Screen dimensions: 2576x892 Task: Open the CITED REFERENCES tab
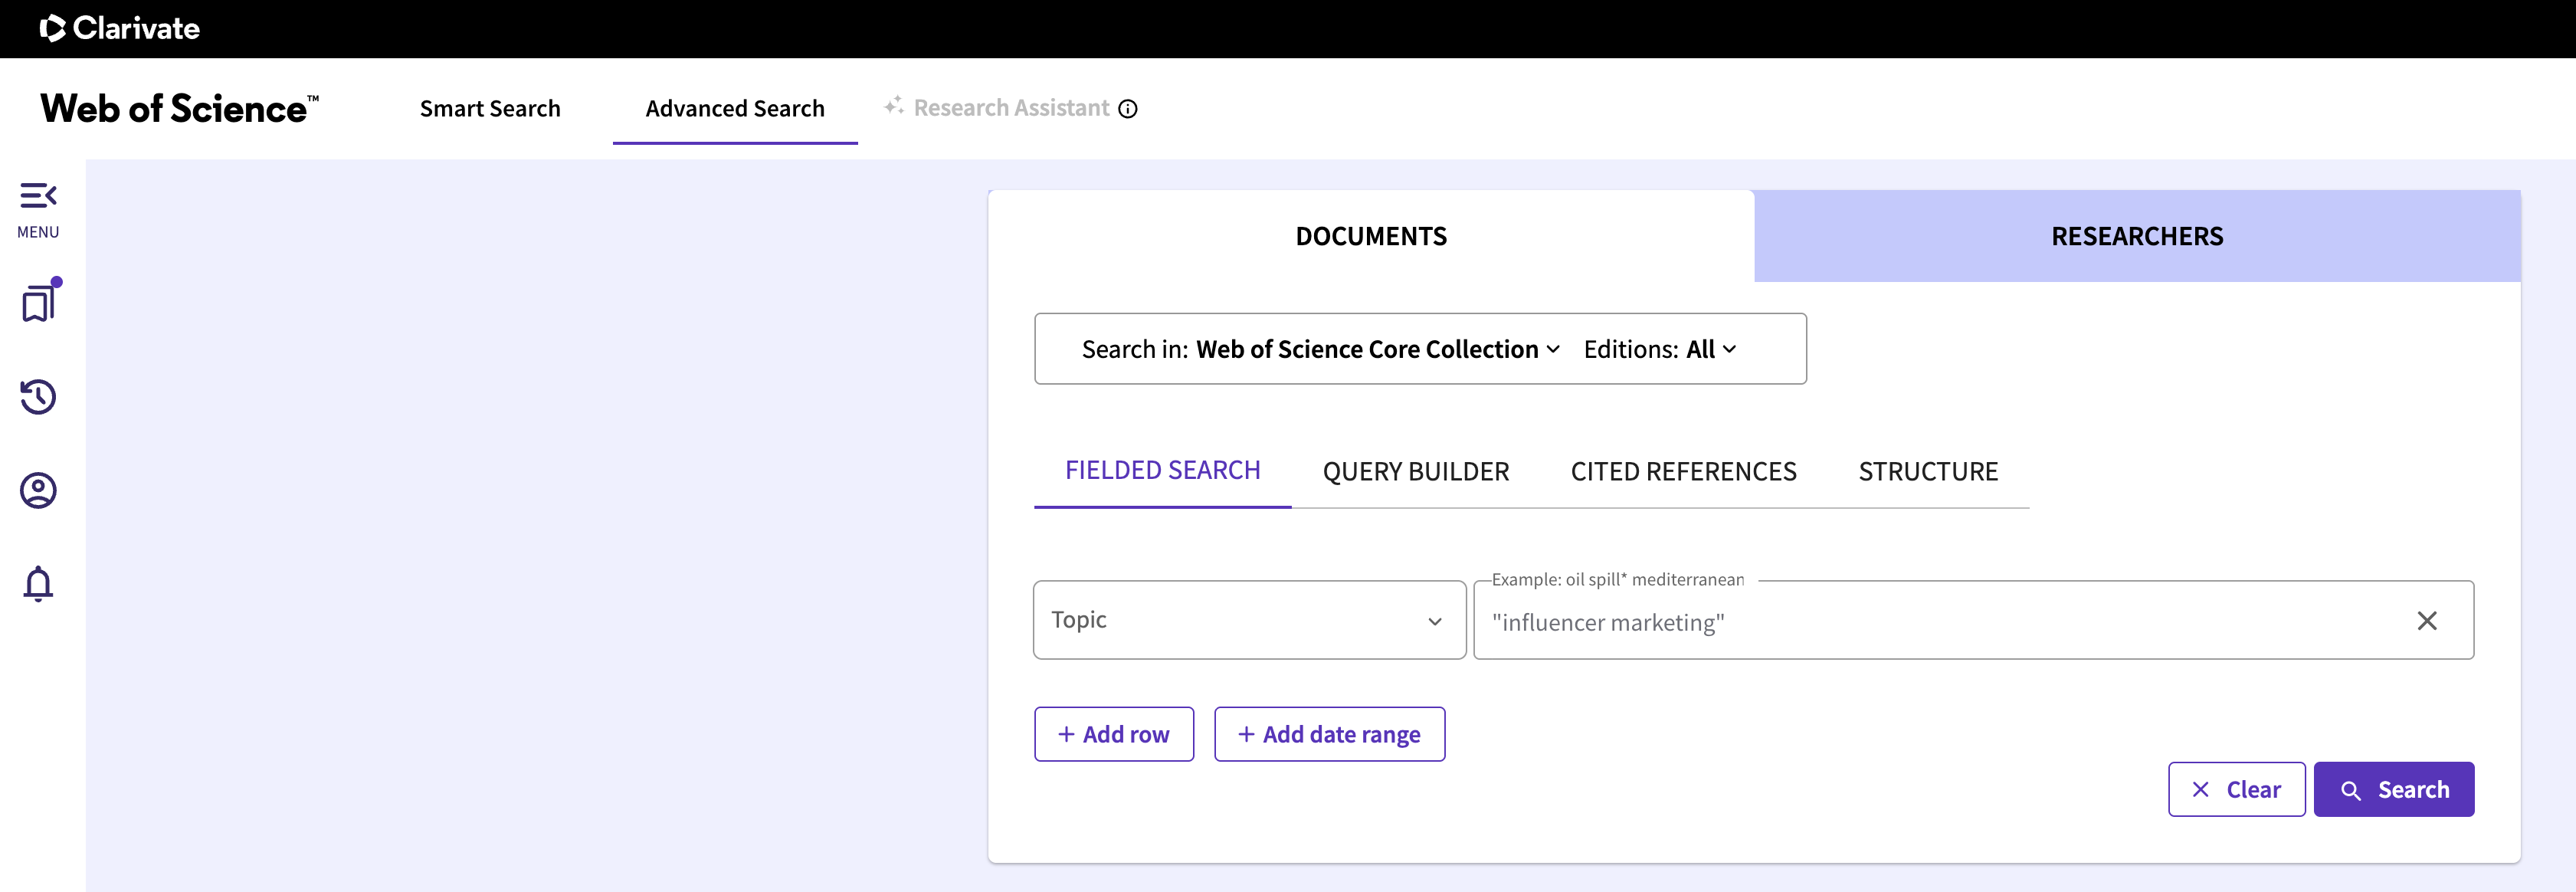tap(1683, 471)
